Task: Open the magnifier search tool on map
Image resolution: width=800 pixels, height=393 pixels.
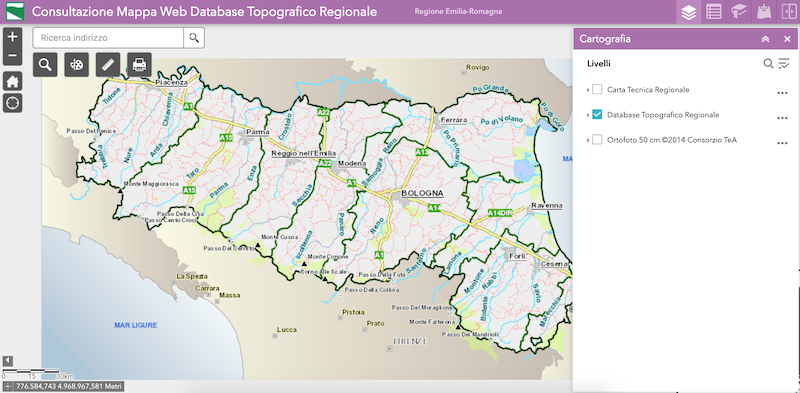Action: [45, 65]
